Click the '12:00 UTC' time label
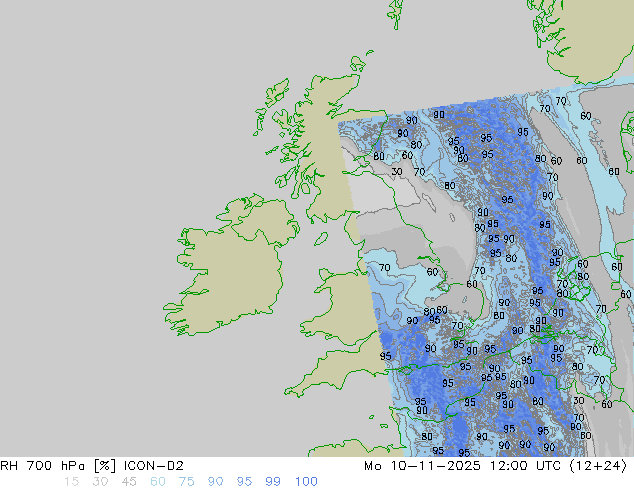 click(525, 466)
